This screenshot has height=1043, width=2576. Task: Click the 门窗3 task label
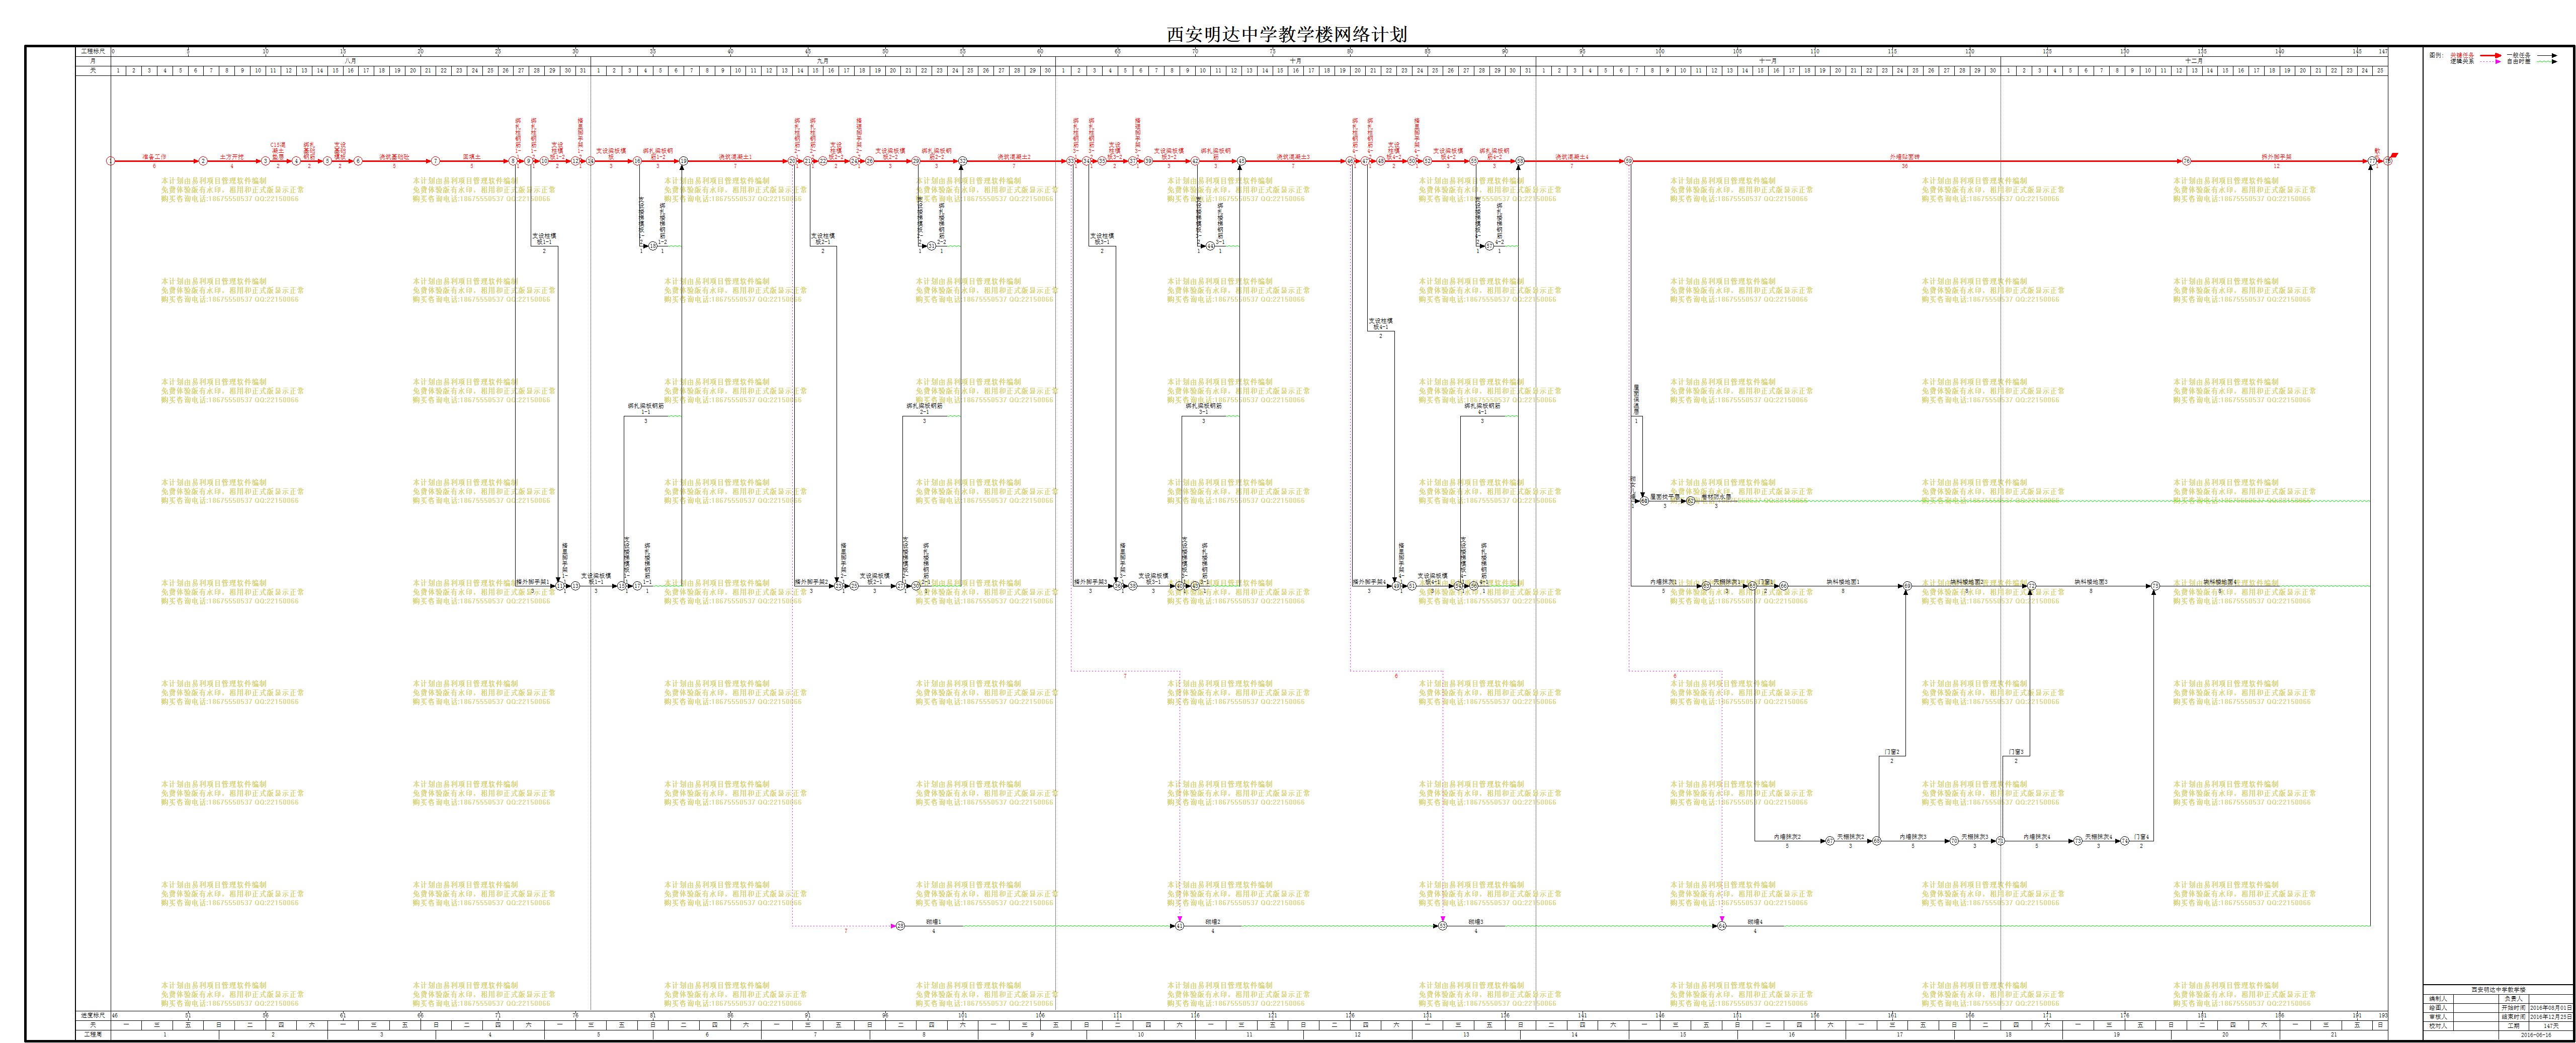[2016, 752]
